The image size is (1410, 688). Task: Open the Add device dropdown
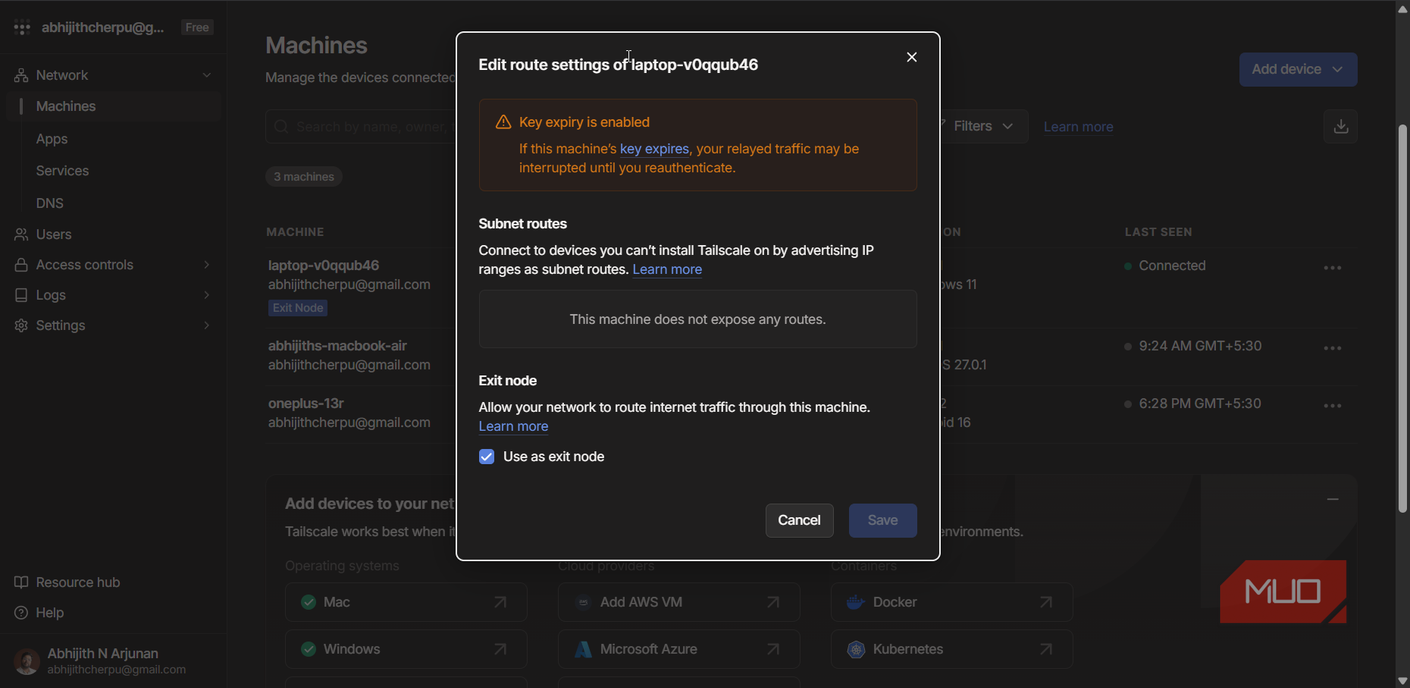click(x=1298, y=69)
